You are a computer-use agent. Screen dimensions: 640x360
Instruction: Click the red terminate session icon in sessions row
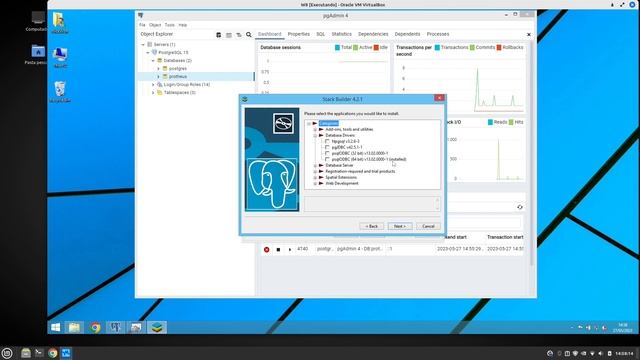[267, 249]
